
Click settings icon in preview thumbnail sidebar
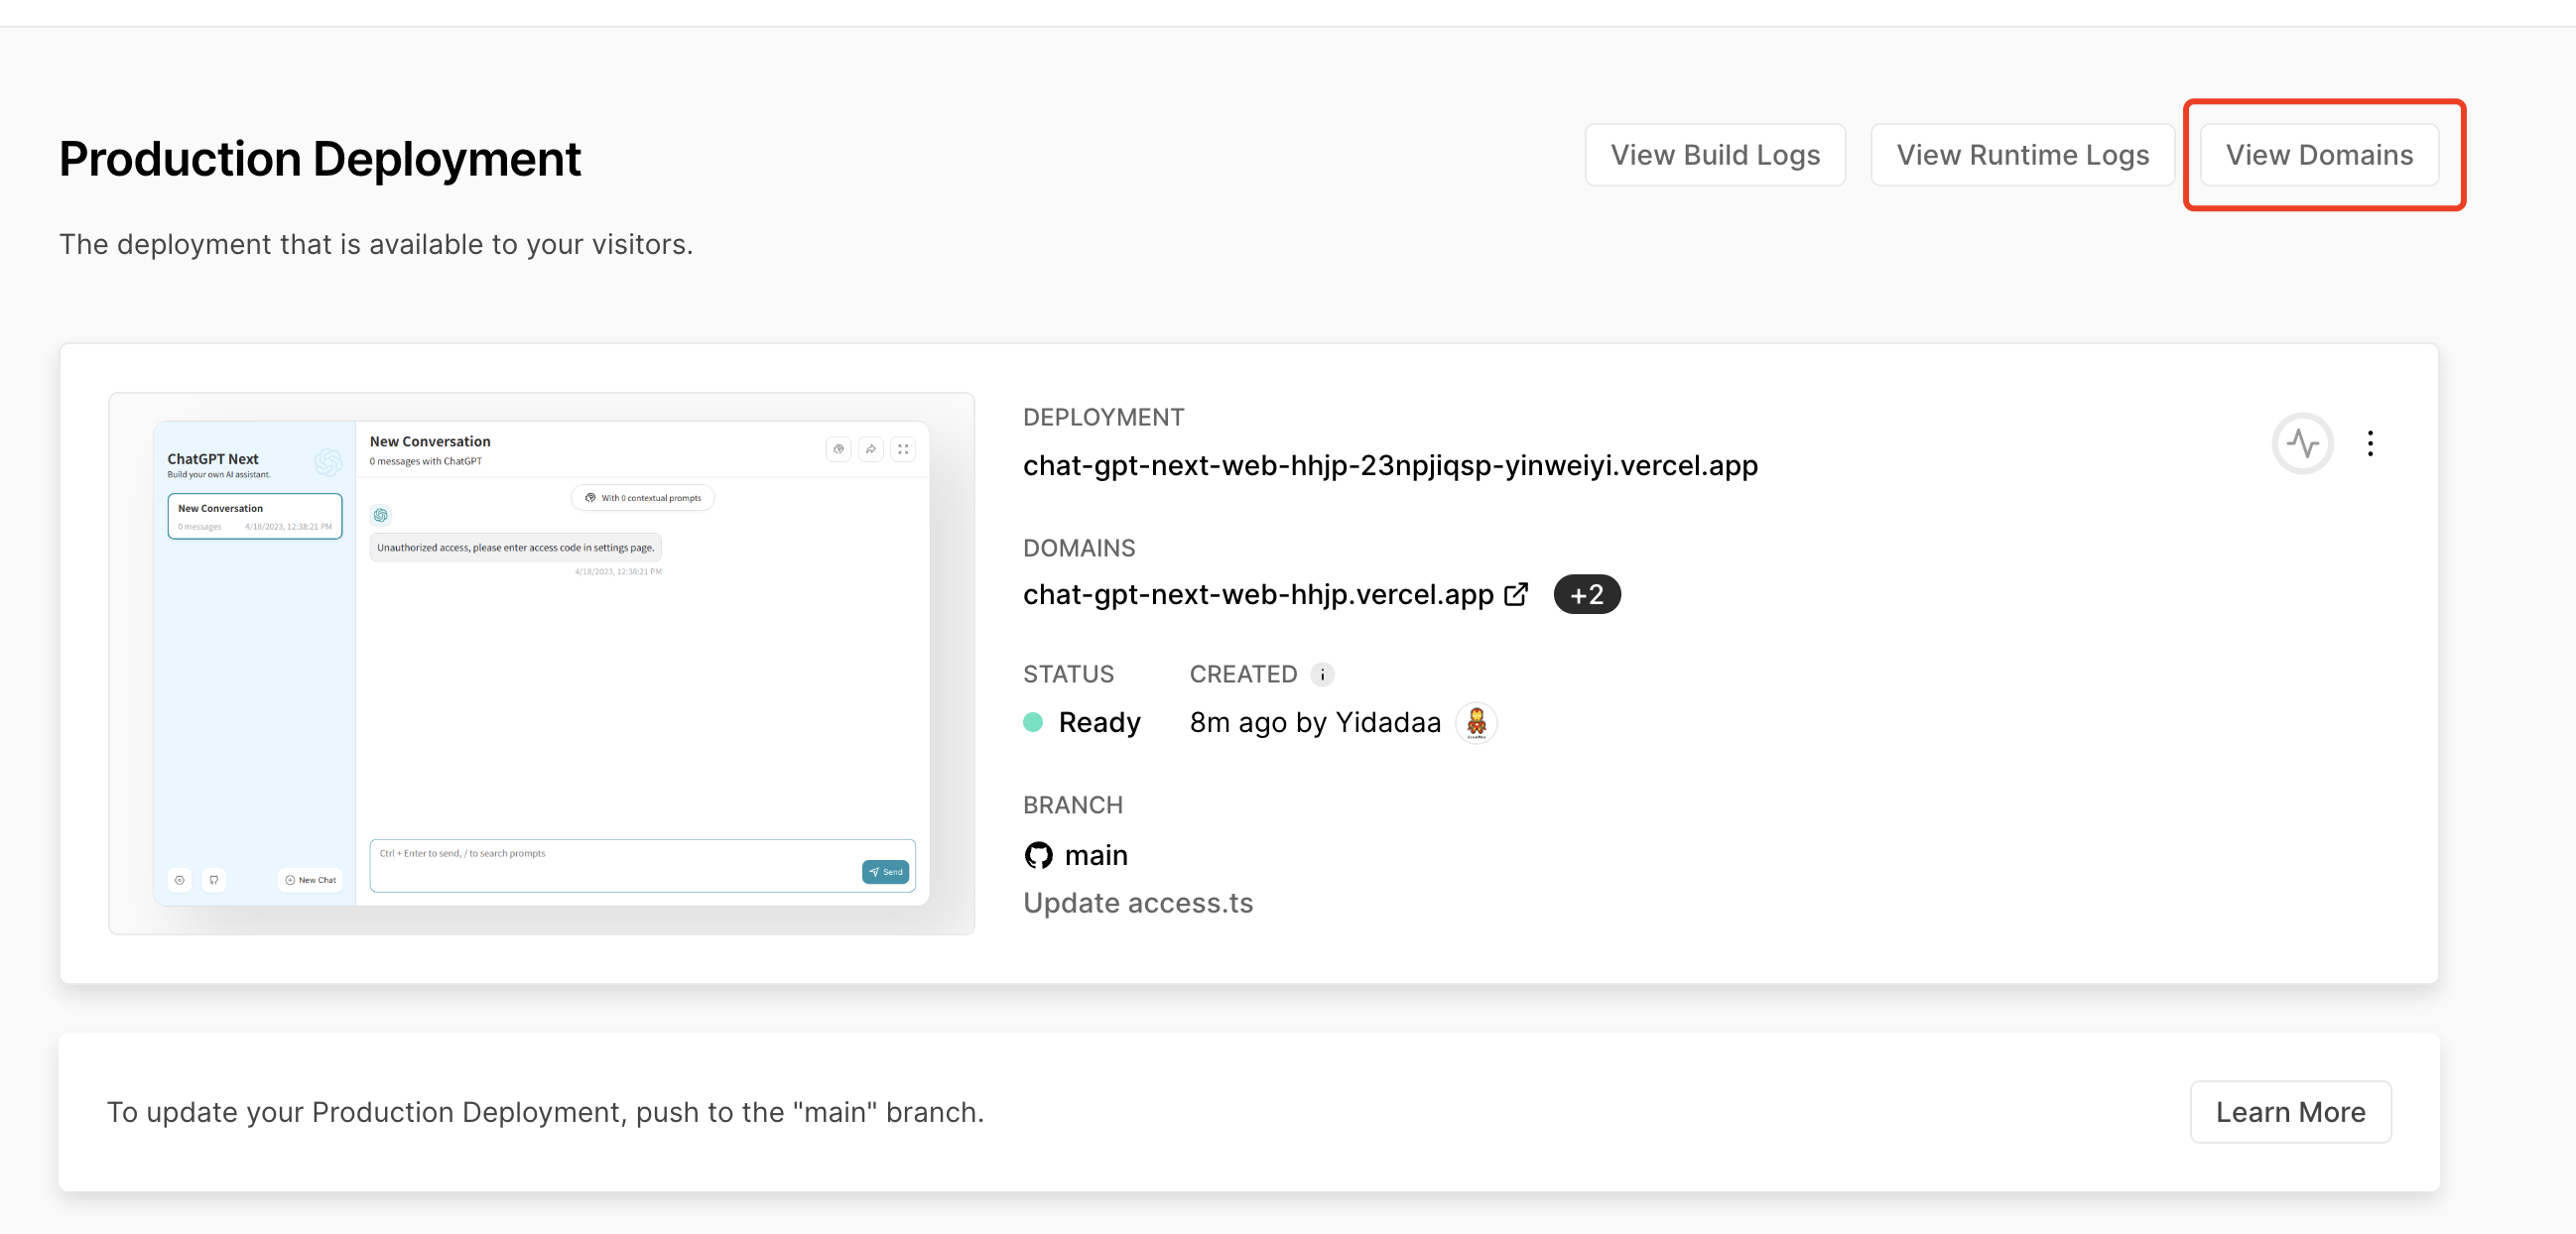pyautogui.click(x=180, y=880)
